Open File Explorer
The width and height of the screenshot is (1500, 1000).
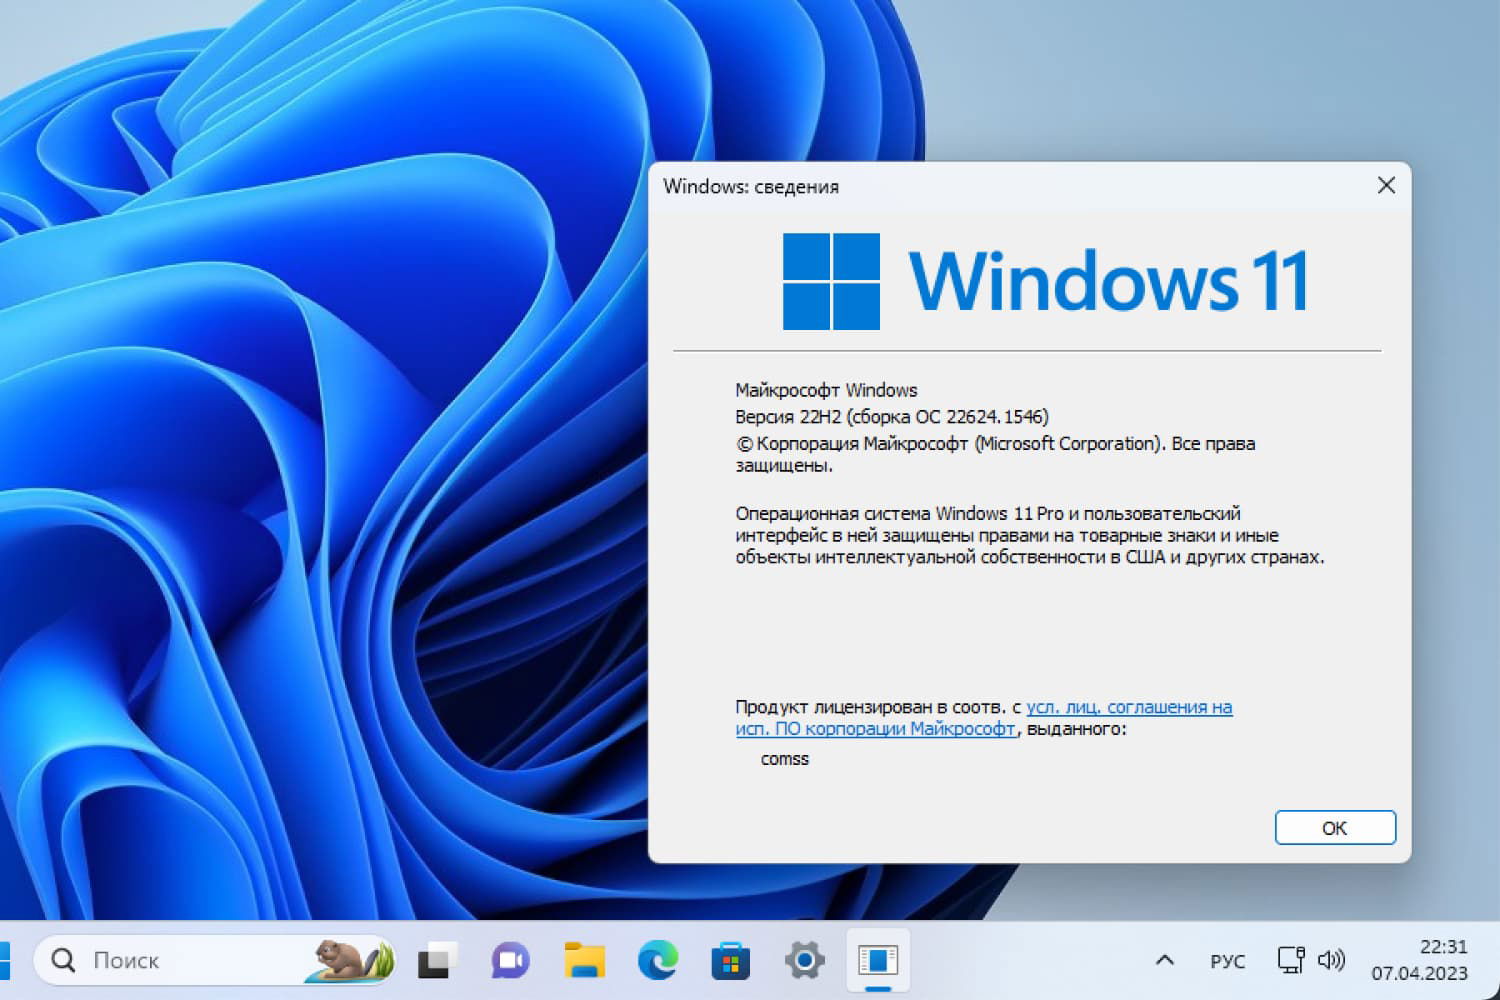(583, 960)
